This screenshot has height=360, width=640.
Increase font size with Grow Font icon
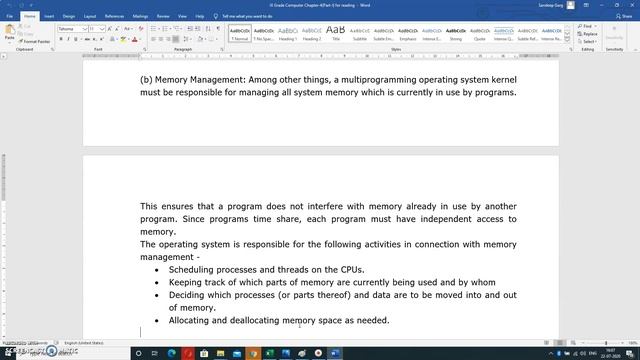[x=110, y=29]
